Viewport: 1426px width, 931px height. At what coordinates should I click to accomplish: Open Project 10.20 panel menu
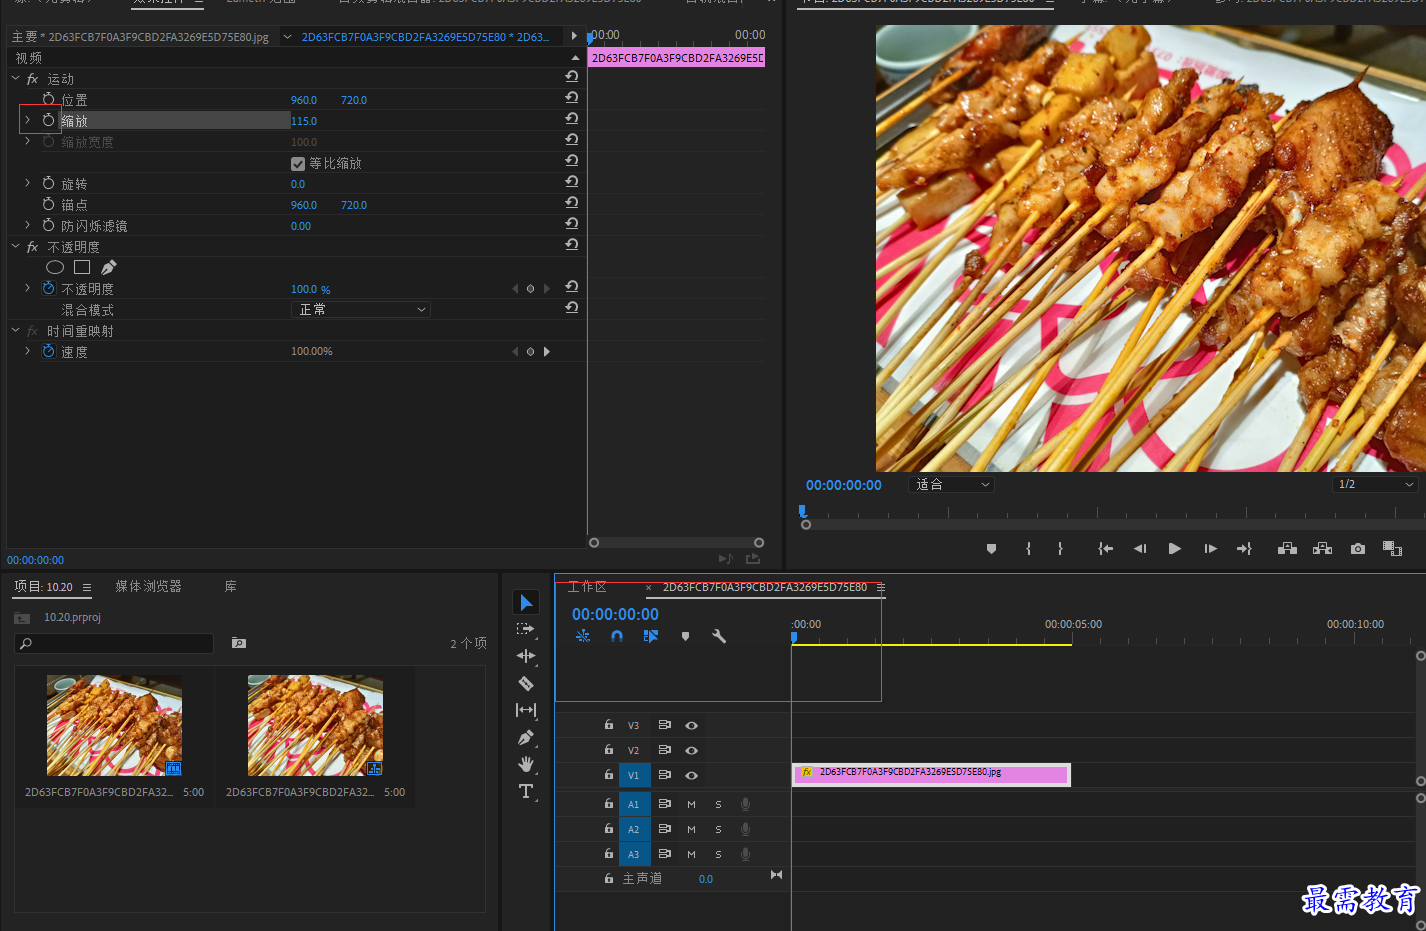pyautogui.click(x=87, y=587)
